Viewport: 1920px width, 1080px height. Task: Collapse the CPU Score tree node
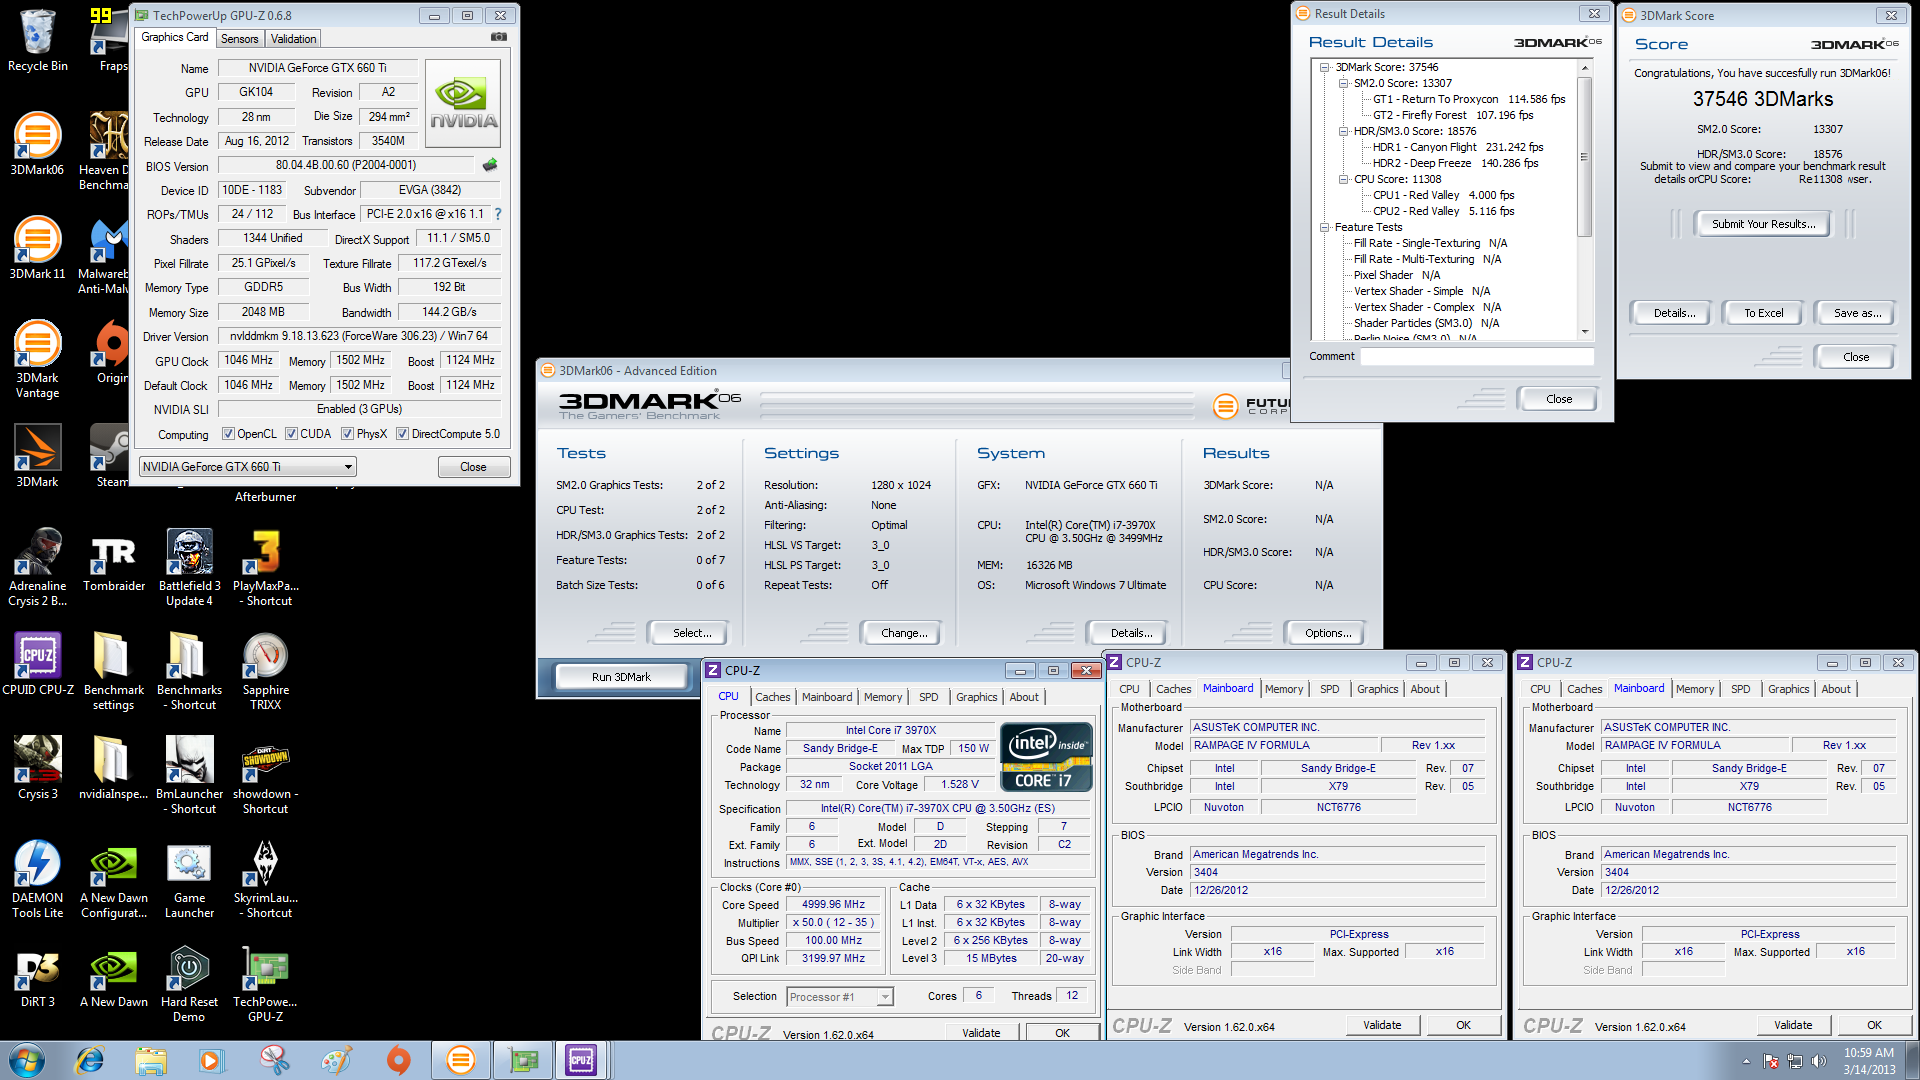(1344, 180)
